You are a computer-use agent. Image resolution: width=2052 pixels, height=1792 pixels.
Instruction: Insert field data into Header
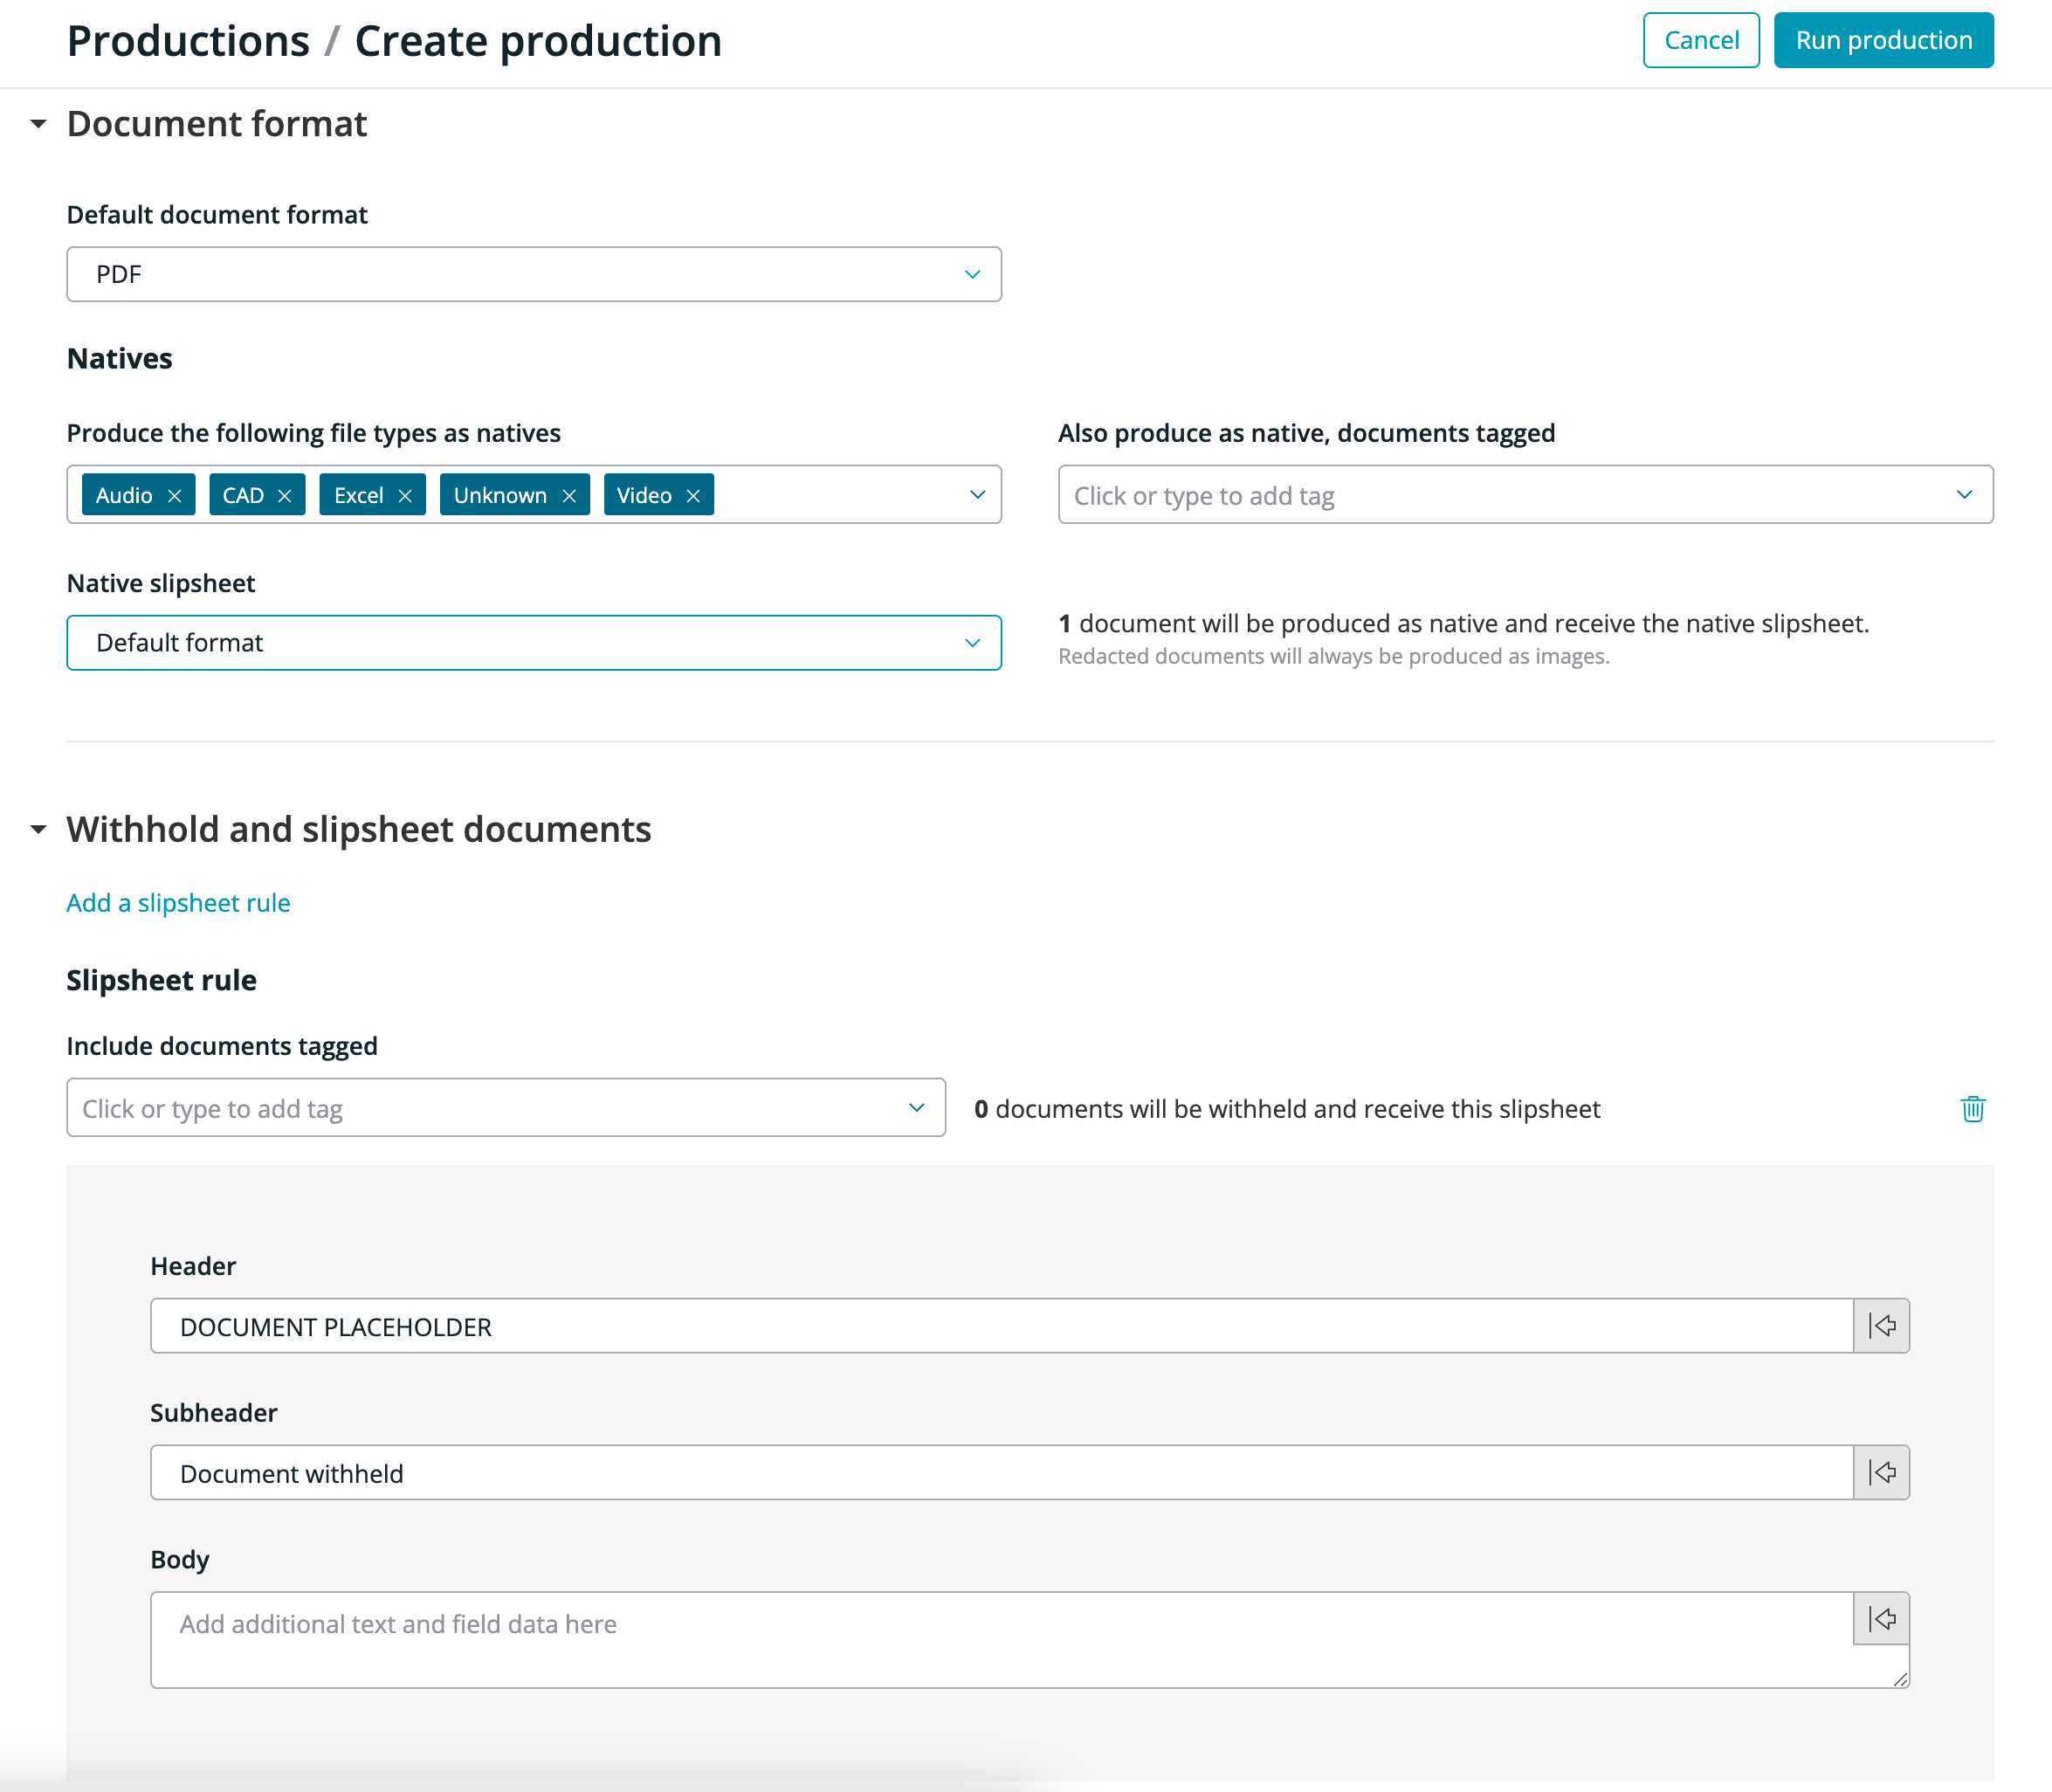pos(1881,1326)
